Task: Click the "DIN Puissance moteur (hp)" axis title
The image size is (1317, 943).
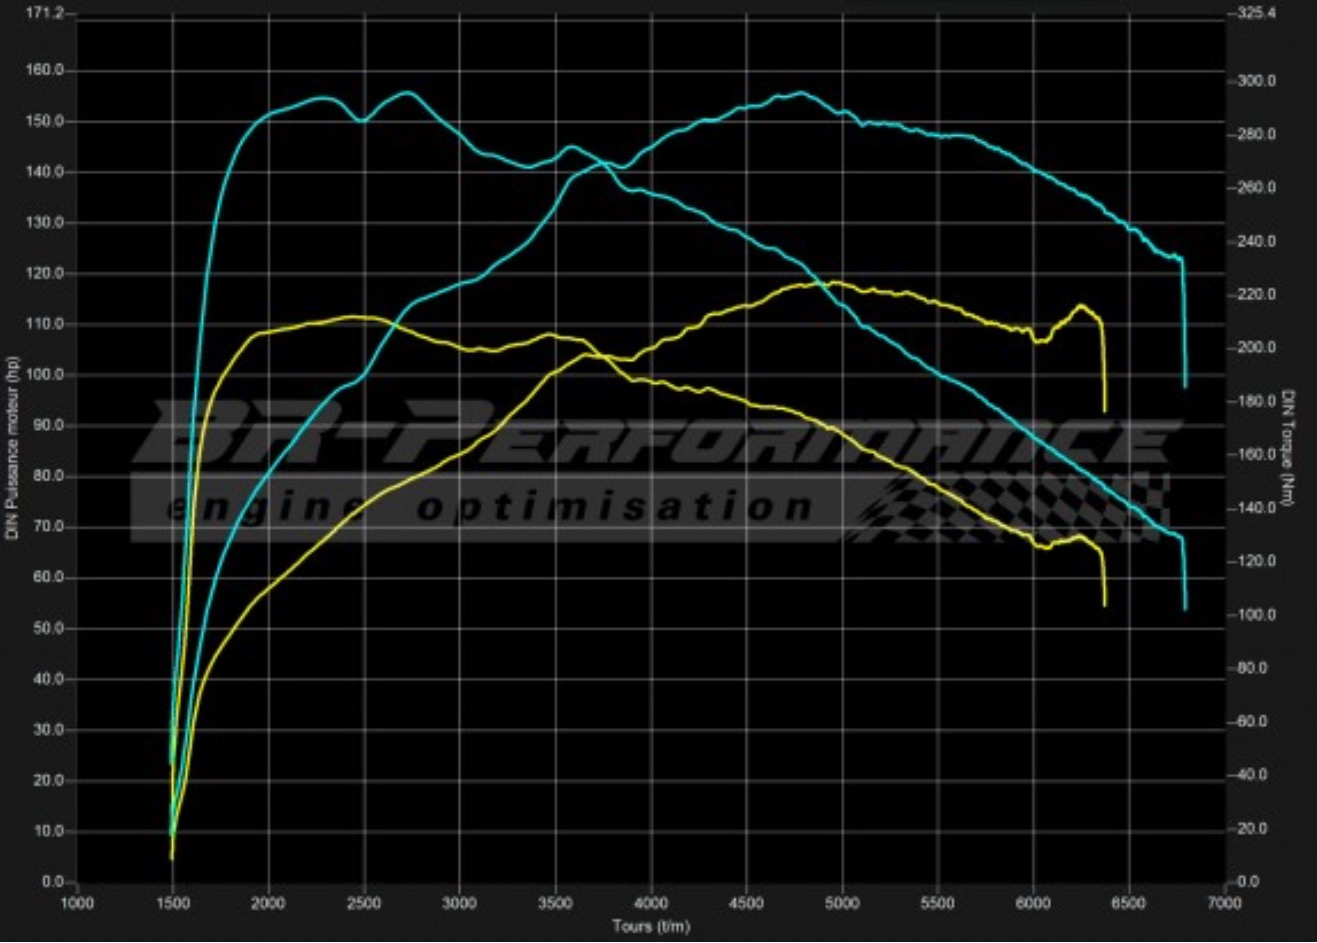Action: [x=13, y=449]
